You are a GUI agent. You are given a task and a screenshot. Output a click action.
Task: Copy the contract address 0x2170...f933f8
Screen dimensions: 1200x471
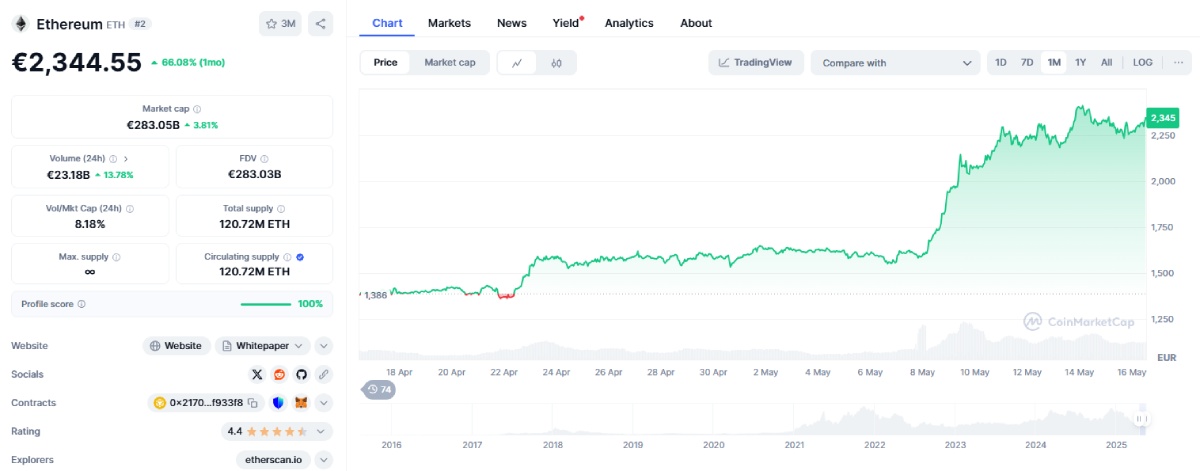tap(252, 403)
